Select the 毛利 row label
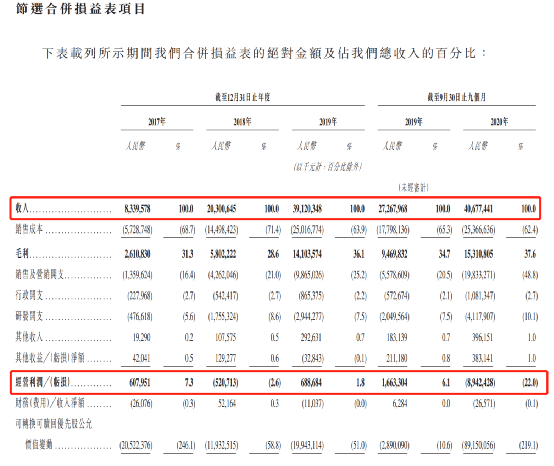This screenshot has height=466, width=554. pyautogui.click(x=22, y=253)
